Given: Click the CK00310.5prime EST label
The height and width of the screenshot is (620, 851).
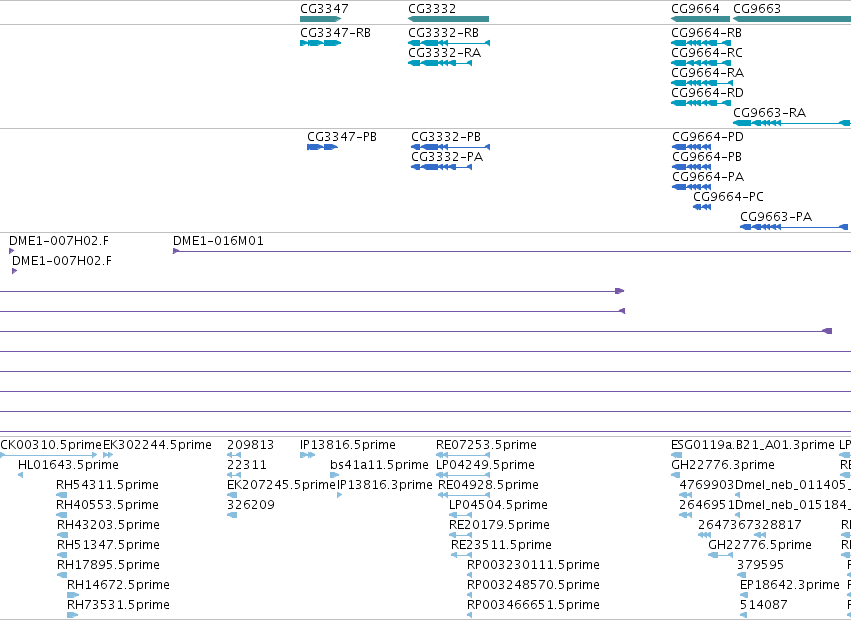Looking at the screenshot, I should [51, 445].
